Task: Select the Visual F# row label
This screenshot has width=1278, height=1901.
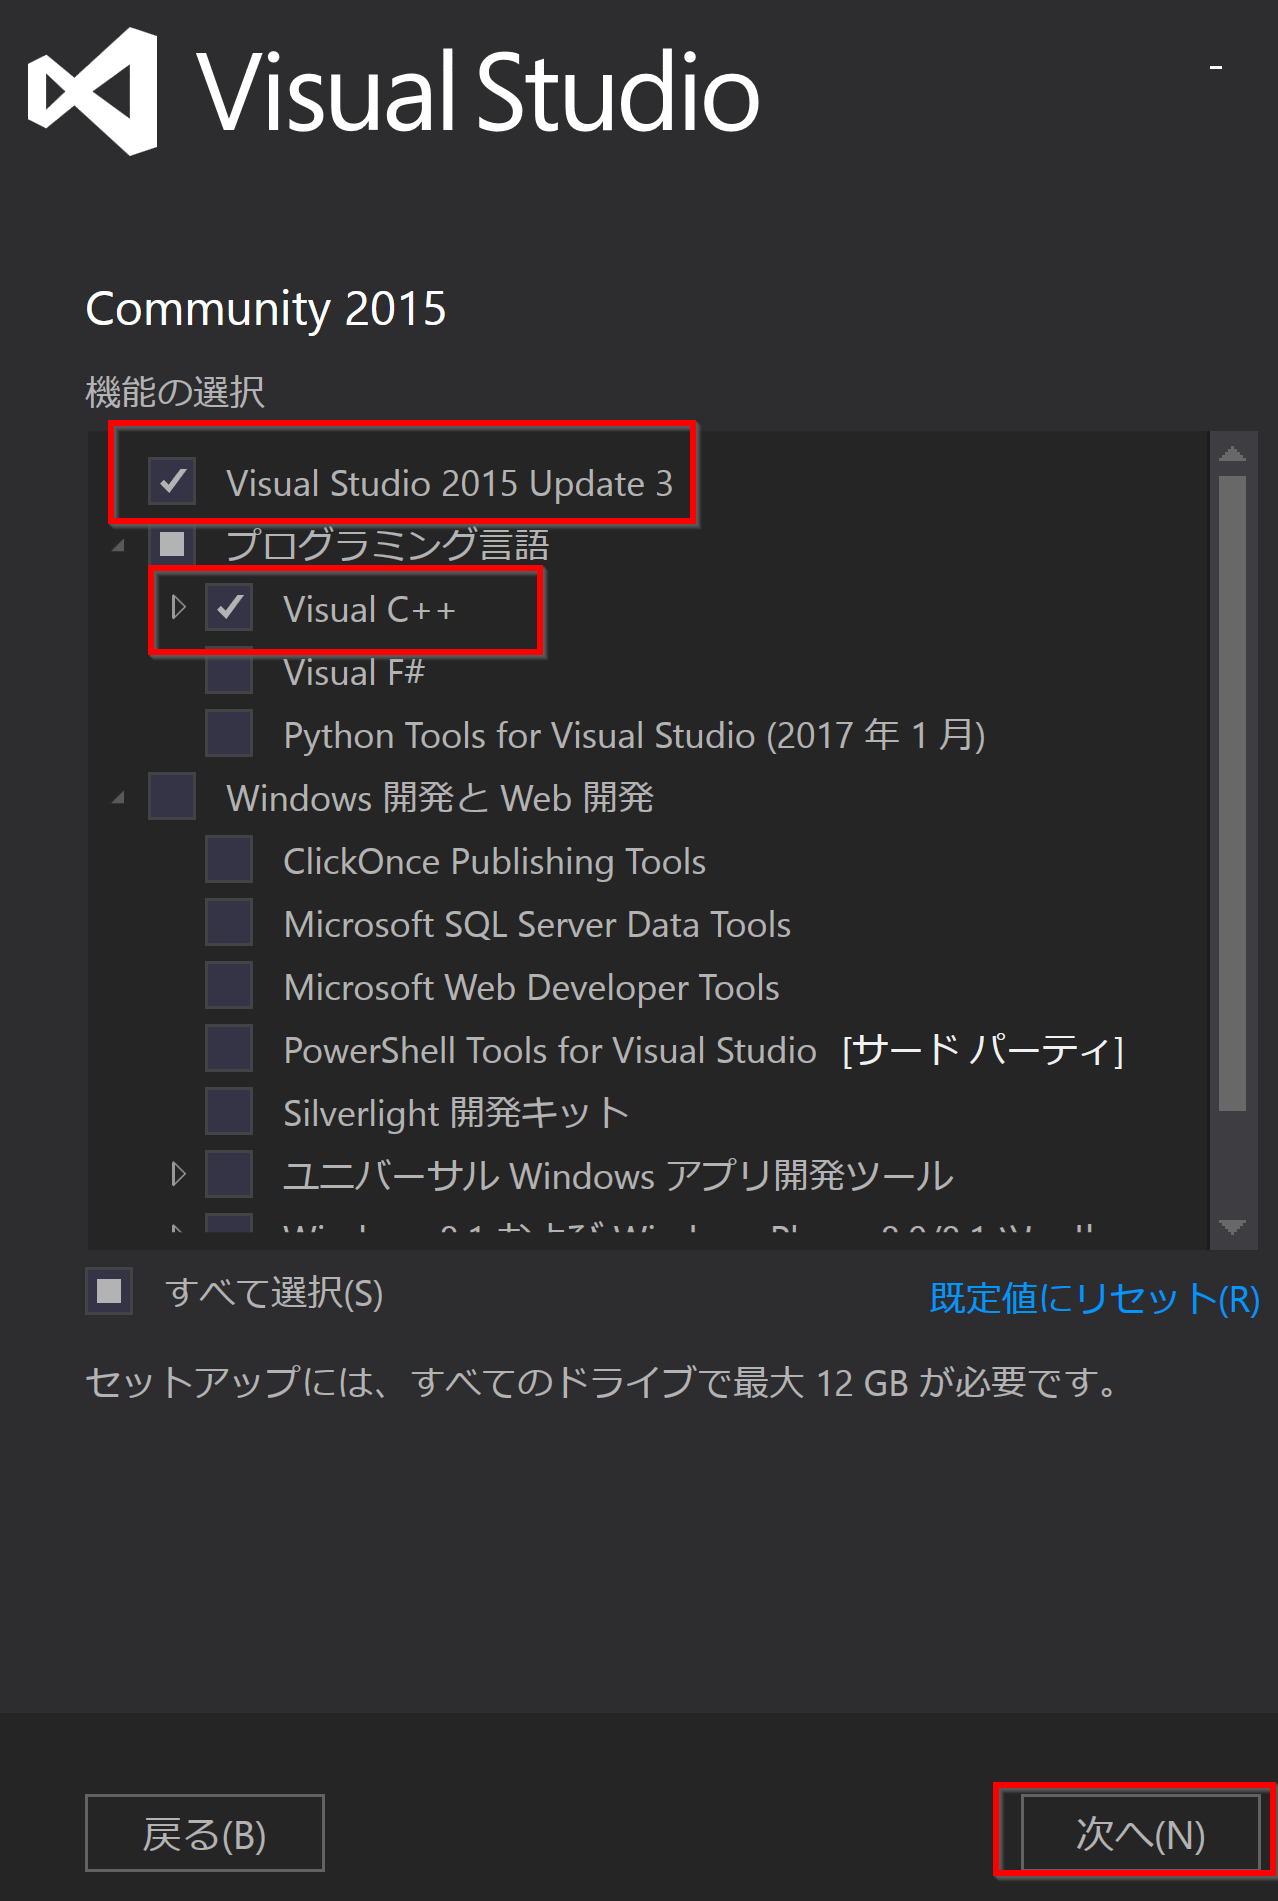Action: (x=354, y=672)
